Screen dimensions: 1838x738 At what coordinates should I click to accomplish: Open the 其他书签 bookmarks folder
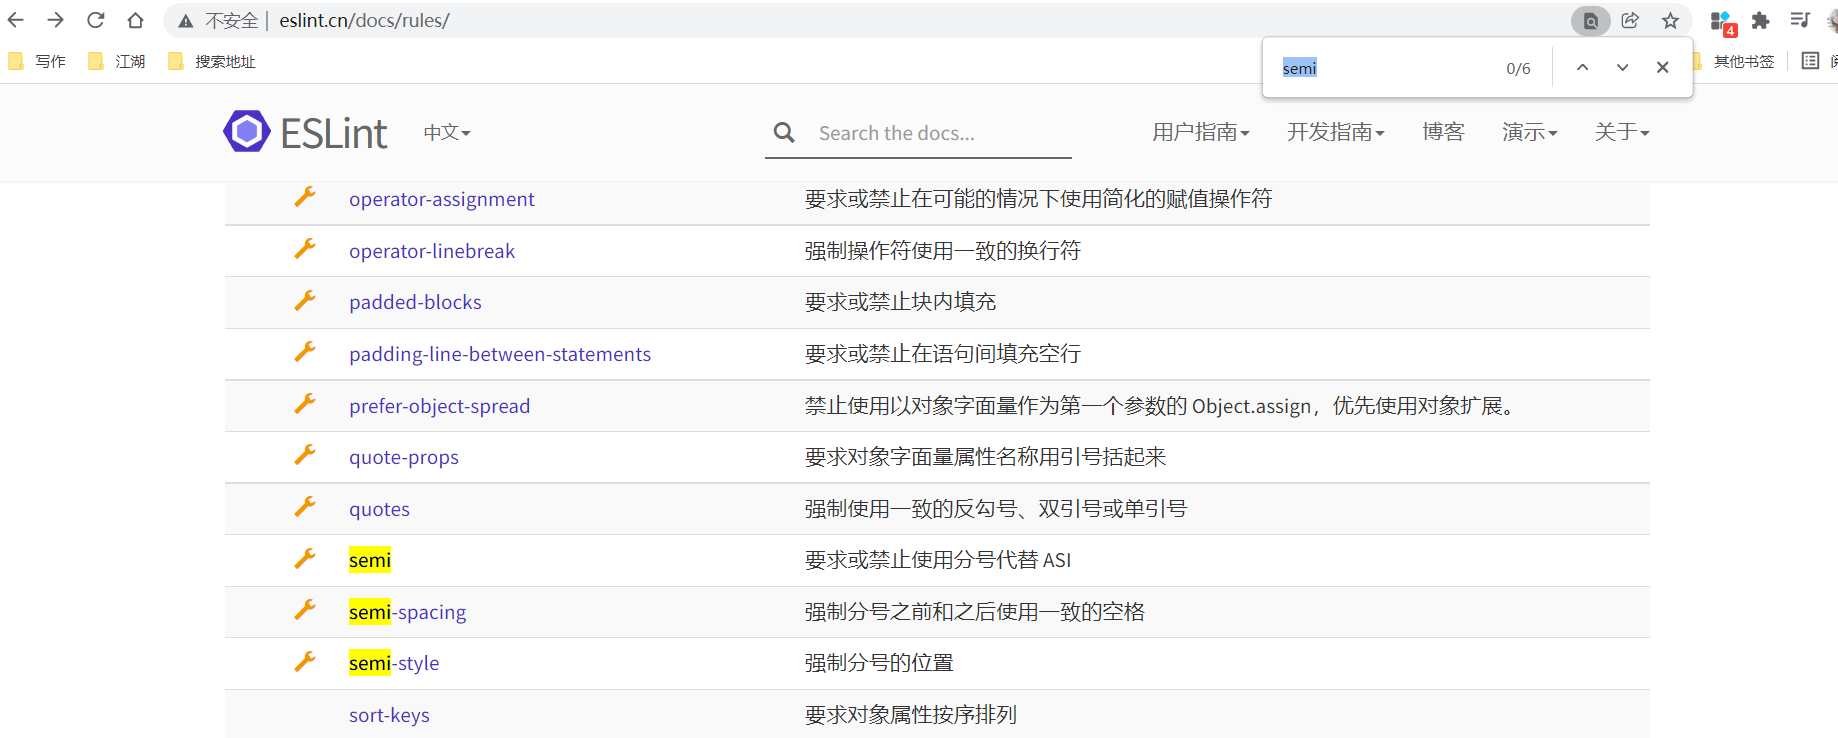1734,62
